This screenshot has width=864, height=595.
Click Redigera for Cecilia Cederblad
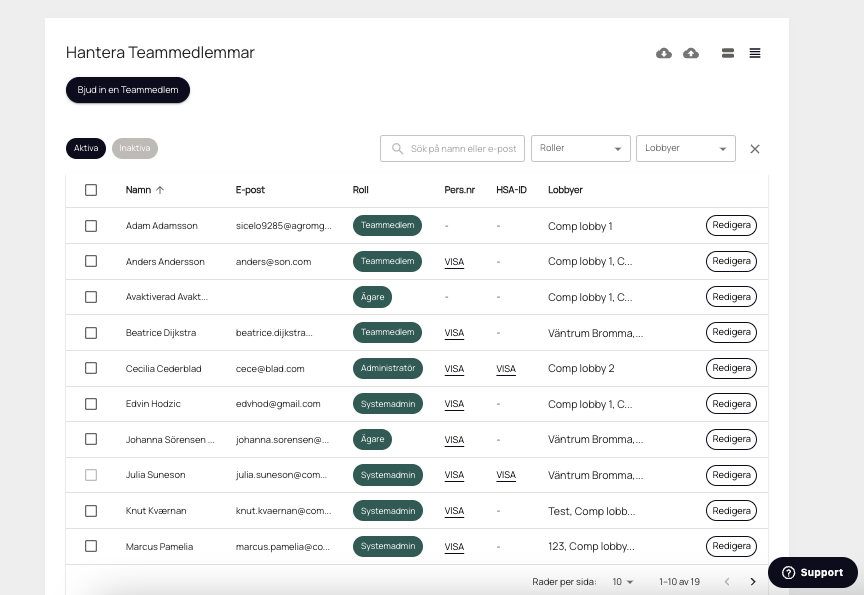731,368
